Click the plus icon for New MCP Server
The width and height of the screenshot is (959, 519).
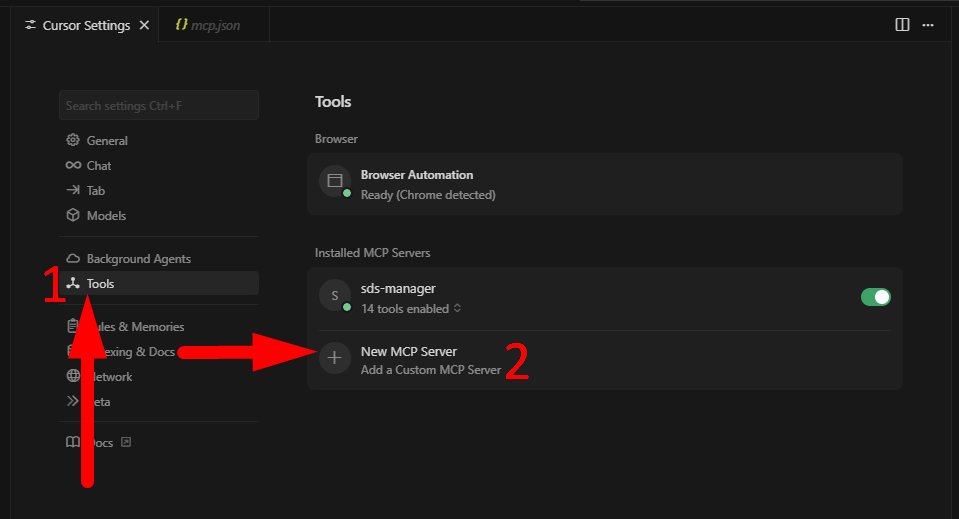[x=335, y=359]
